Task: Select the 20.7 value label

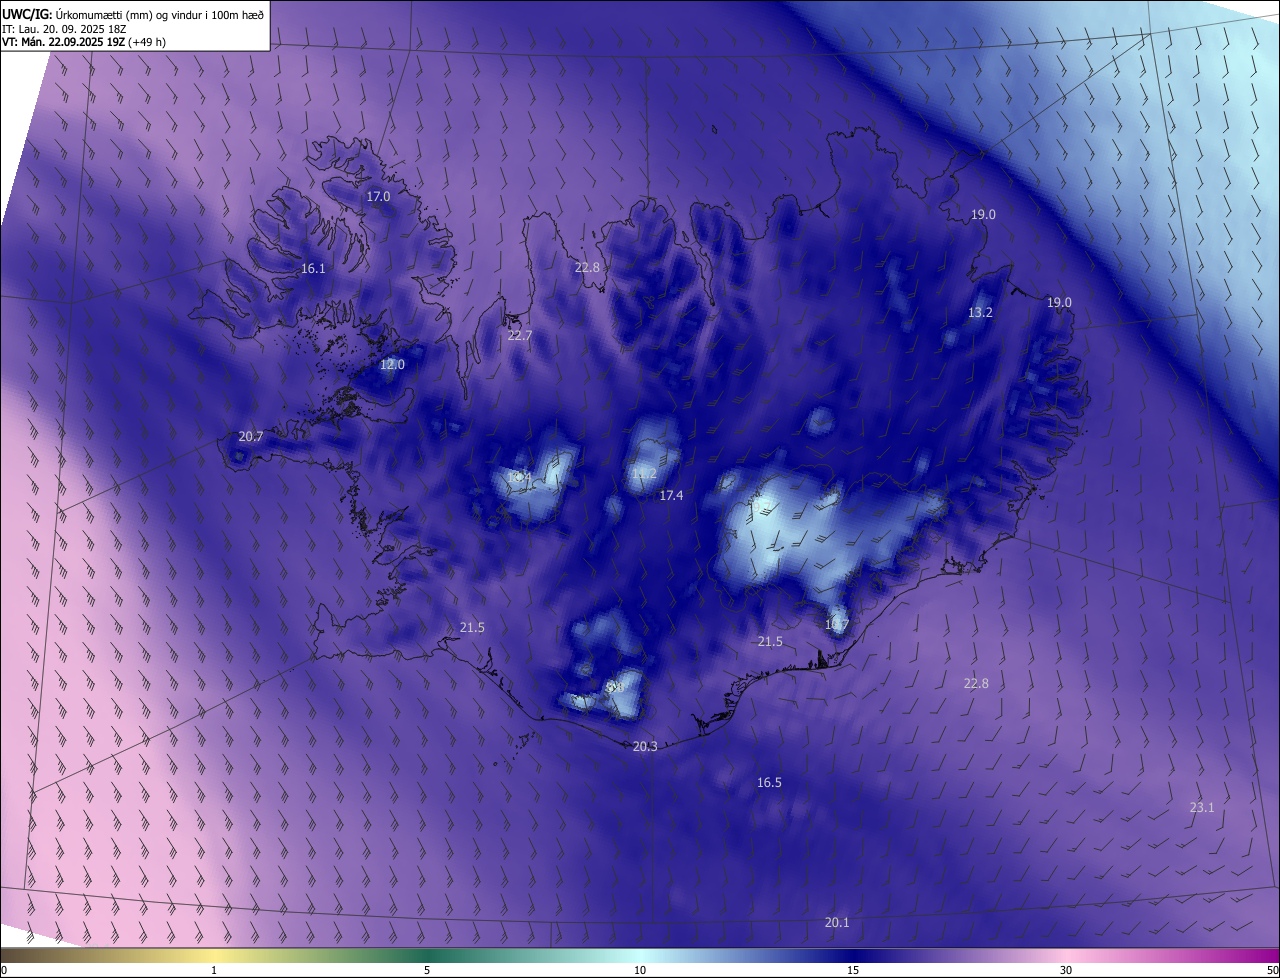Action: (251, 437)
